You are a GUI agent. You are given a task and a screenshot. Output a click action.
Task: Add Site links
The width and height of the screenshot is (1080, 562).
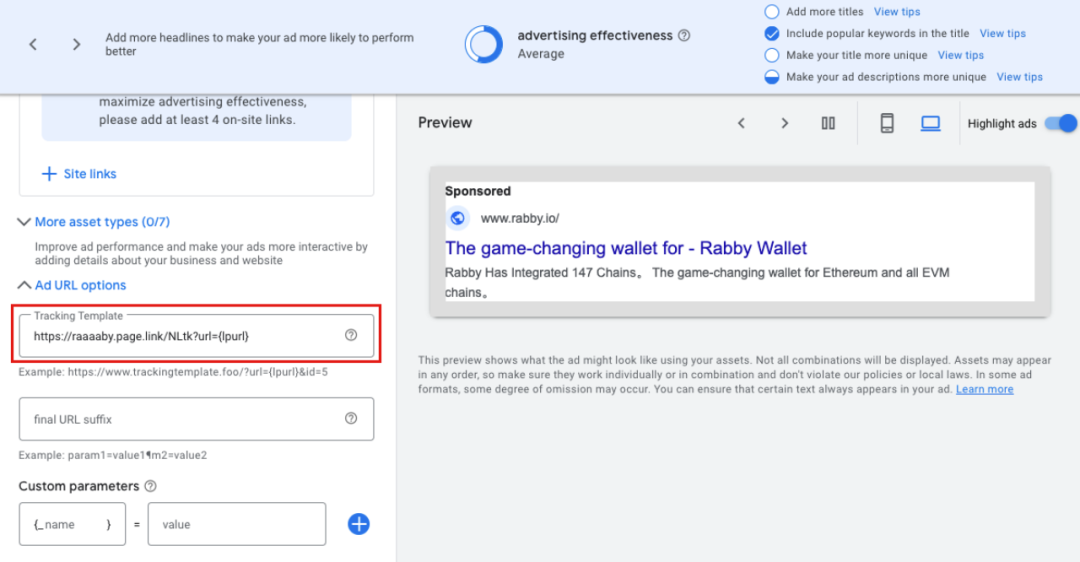pyautogui.click(x=79, y=174)
